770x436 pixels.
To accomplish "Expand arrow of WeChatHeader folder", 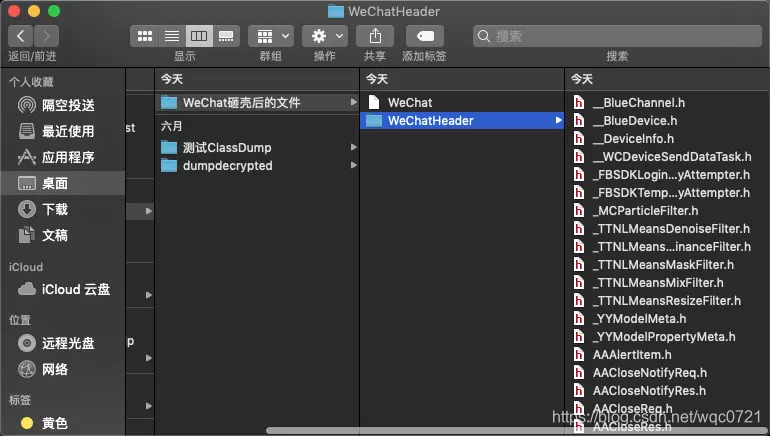I will (x=558, y=120).
